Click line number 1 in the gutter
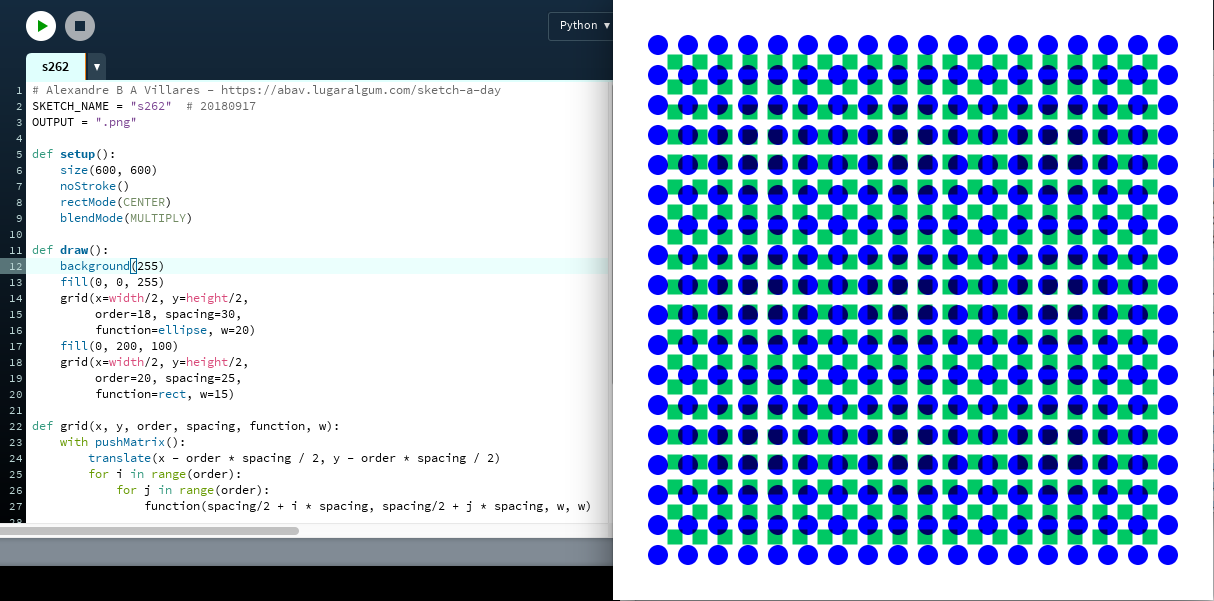The height and width of the screenshot is (601, 1214). 18,90
